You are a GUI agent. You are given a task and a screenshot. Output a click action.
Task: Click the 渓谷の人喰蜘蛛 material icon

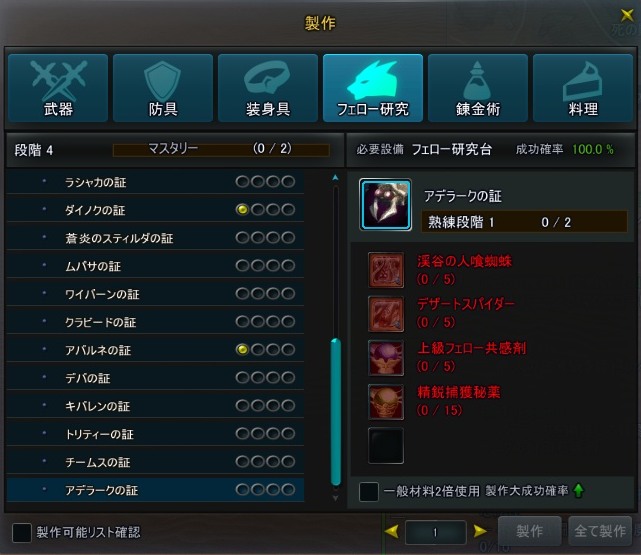coord(386,270)
